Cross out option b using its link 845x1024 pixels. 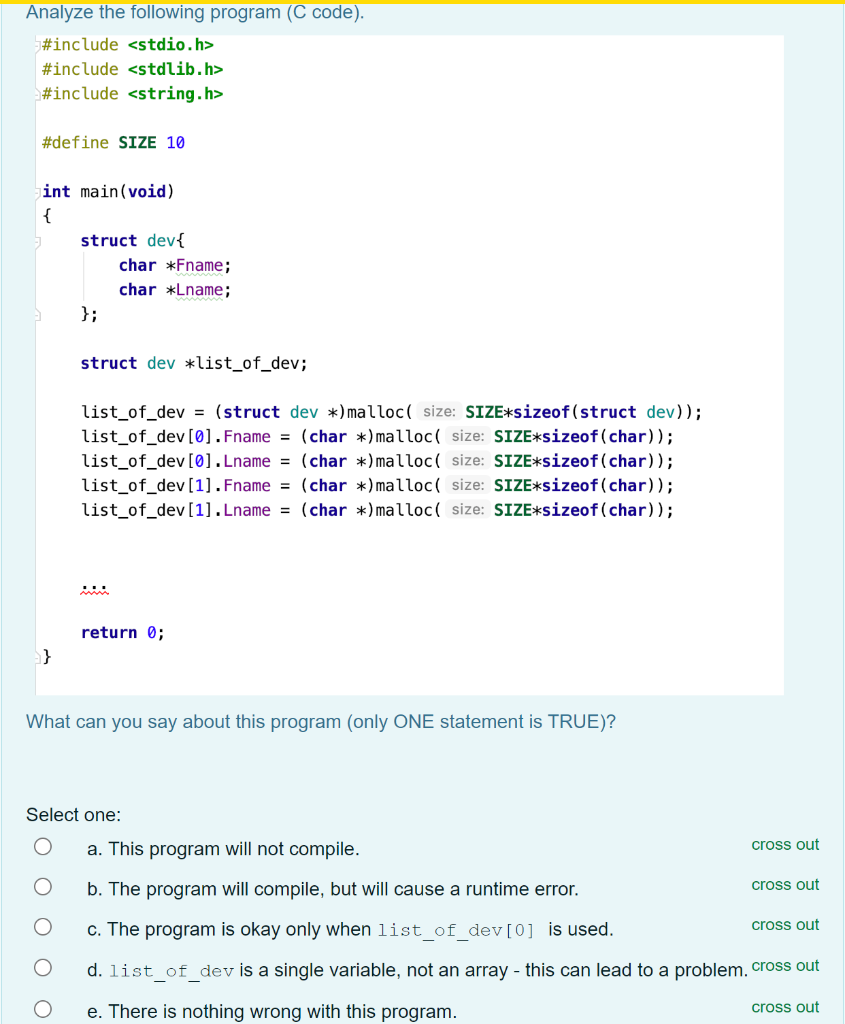point(785,884)
